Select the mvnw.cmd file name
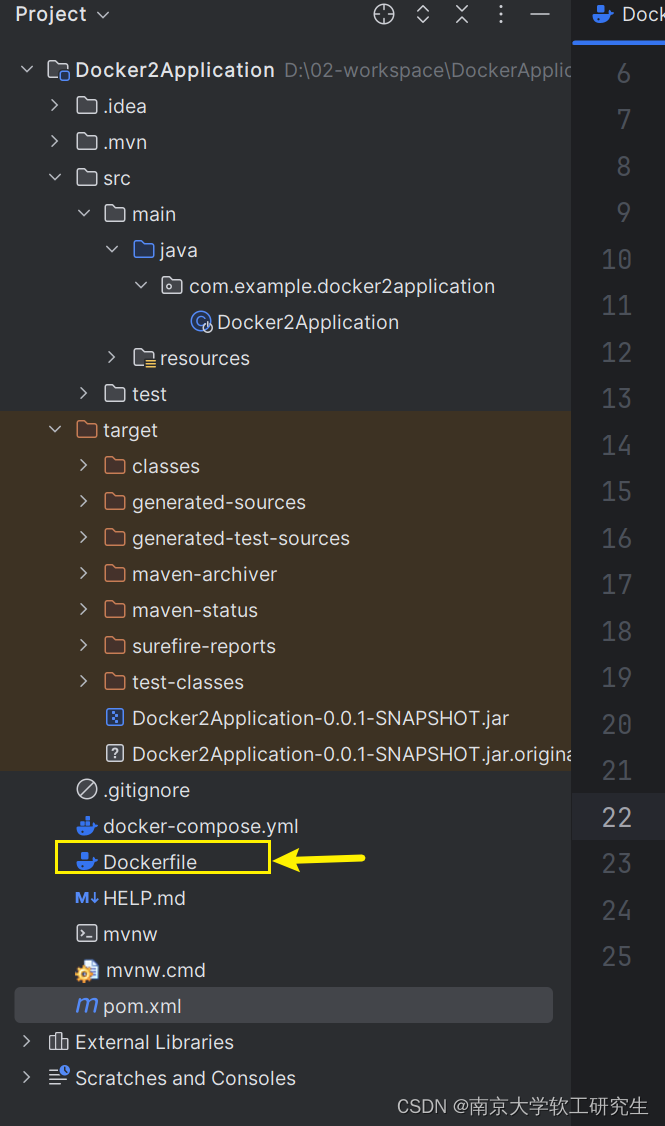 (x=156, y=970)
